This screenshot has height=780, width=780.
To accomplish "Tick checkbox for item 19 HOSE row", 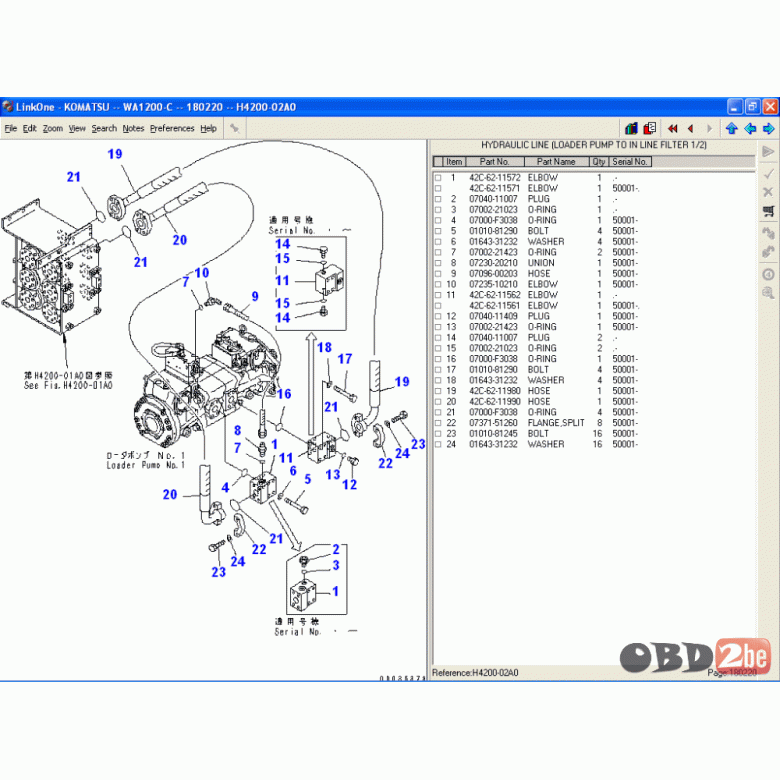I will (438, 391).
